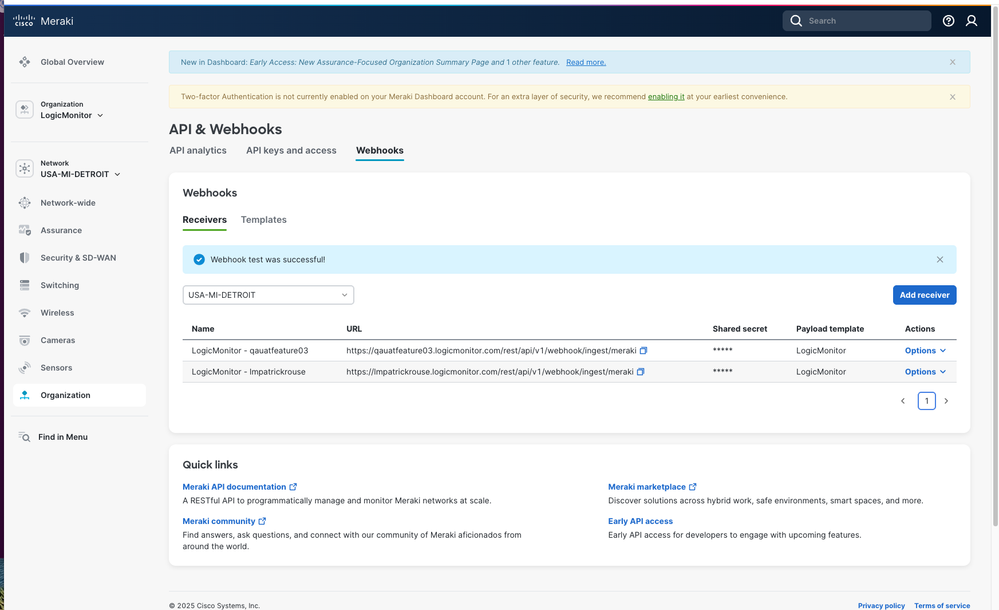Image resolution: width=999 pixels, height=610 pixels.
Task: Click the Cameras sidebar icon
Action: [x=24, y=340]
